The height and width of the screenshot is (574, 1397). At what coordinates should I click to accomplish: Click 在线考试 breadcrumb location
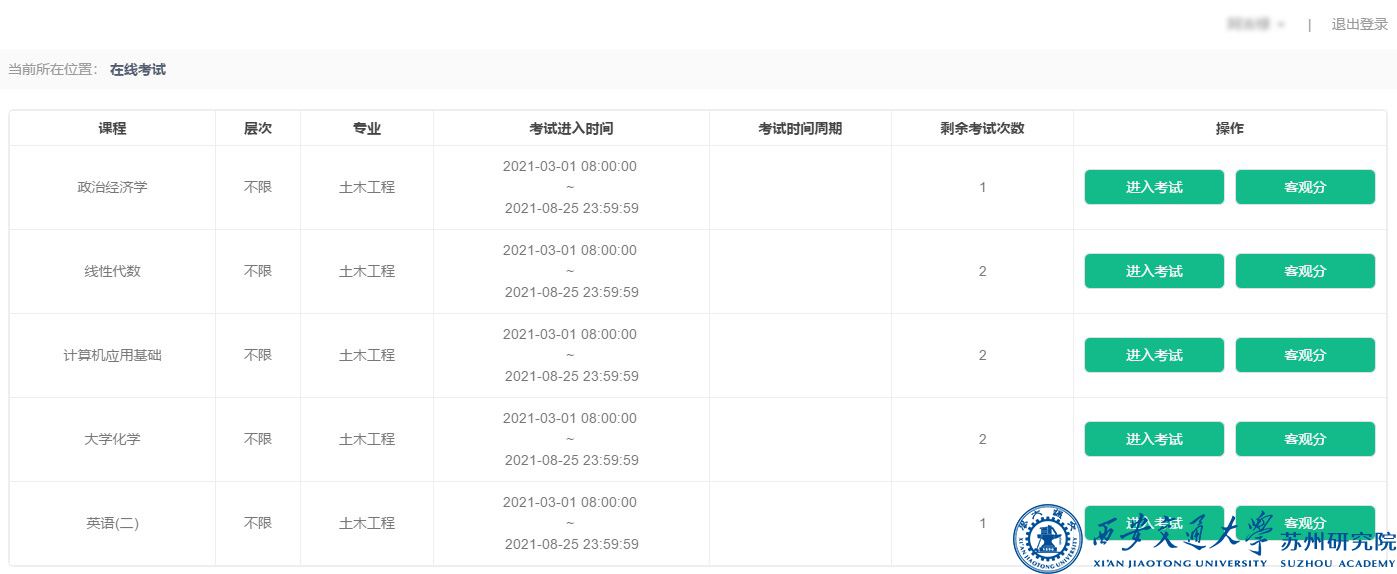click(x=138, y=70)
